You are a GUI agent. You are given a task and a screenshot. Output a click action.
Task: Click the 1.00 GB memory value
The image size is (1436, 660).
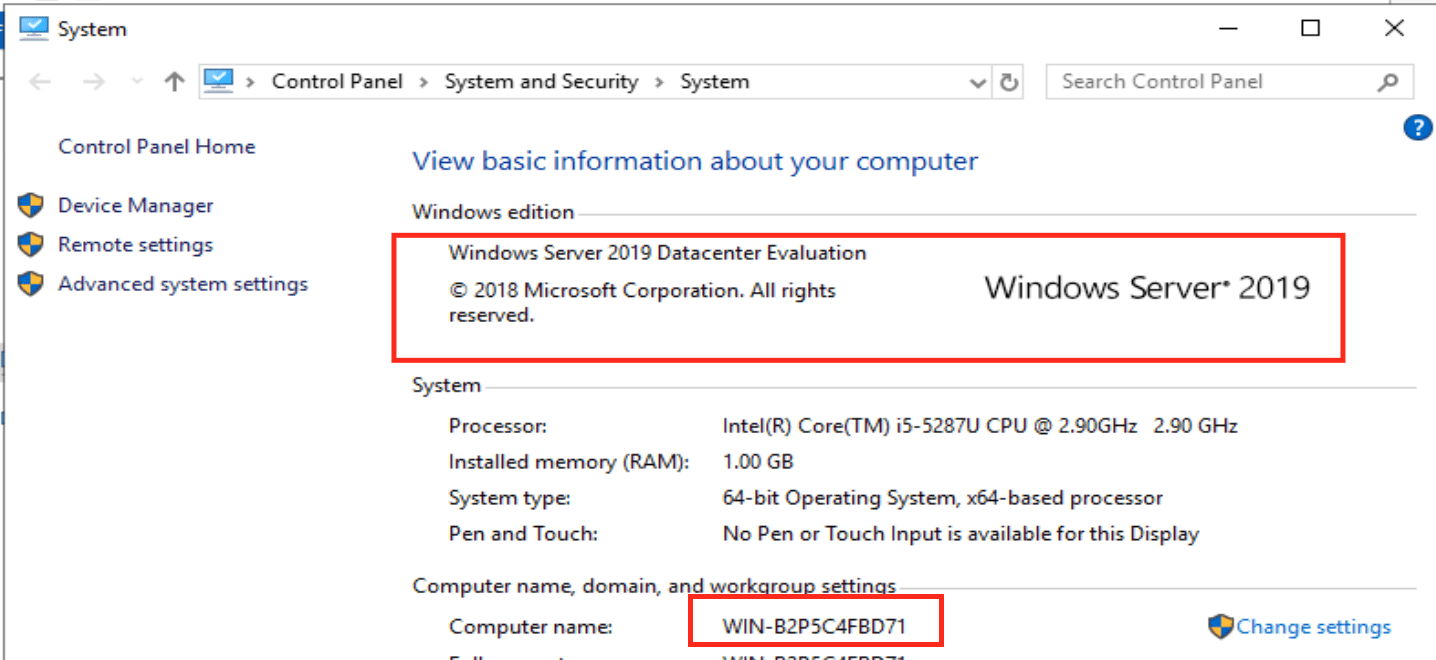point(758,462)
